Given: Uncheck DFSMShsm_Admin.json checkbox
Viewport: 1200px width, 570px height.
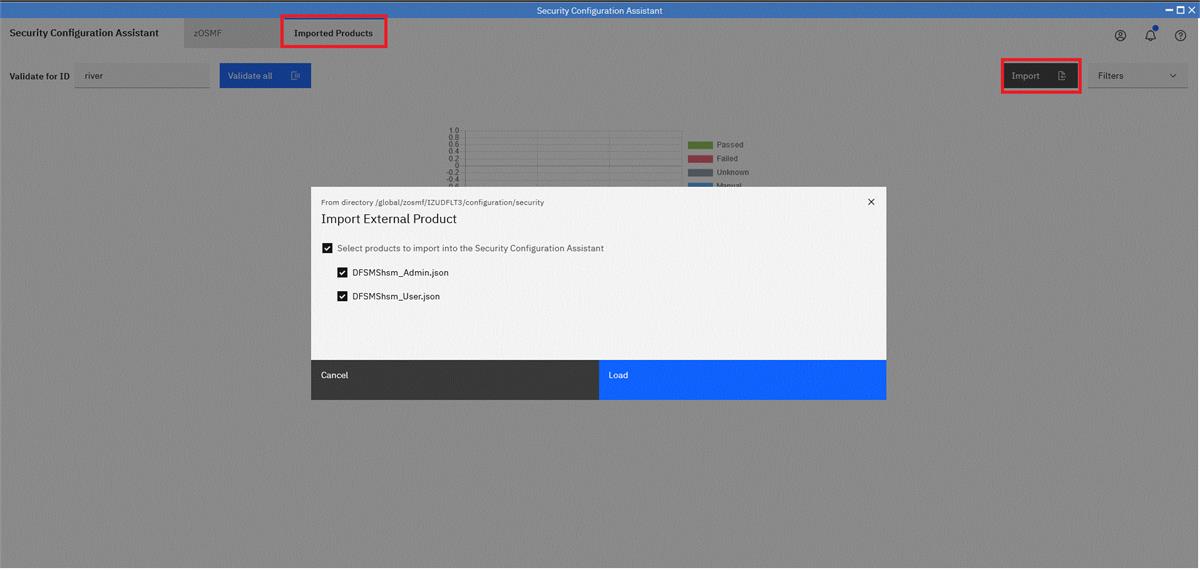Looking at the screenshot, I should click(343, 272).
